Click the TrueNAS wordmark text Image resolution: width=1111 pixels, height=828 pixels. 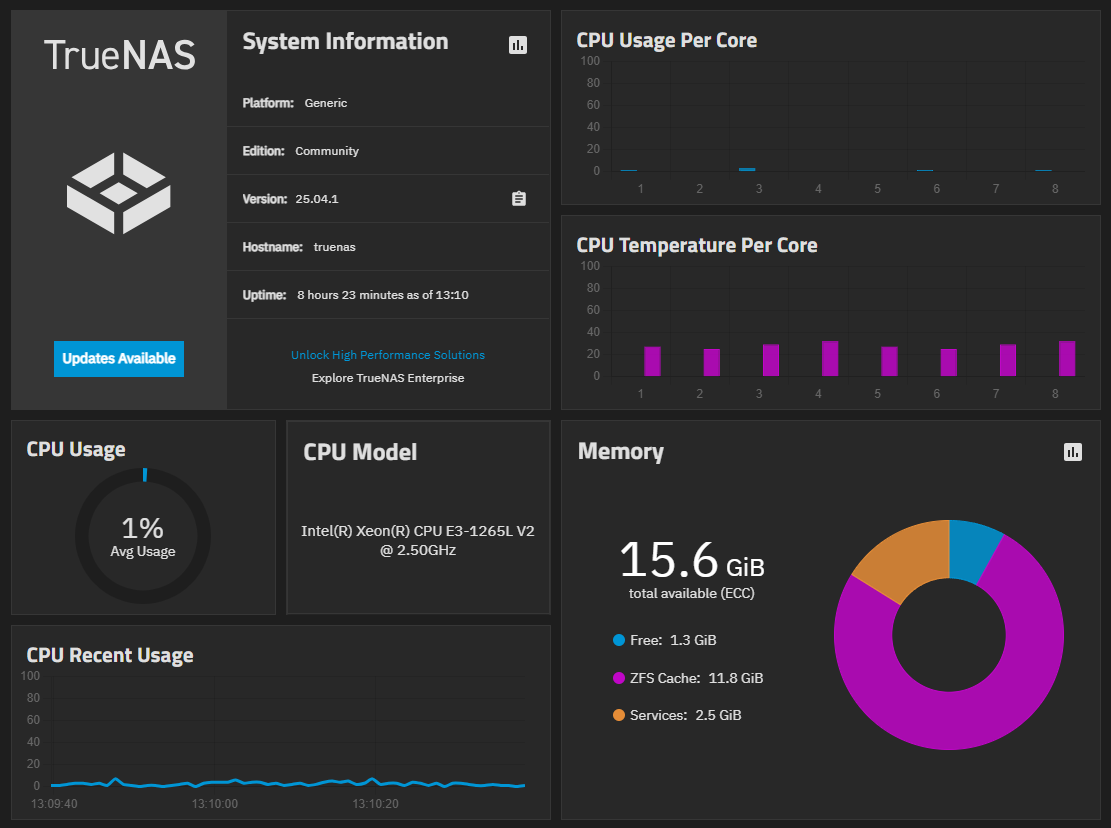pyautogui.click(x=119, y=55)
